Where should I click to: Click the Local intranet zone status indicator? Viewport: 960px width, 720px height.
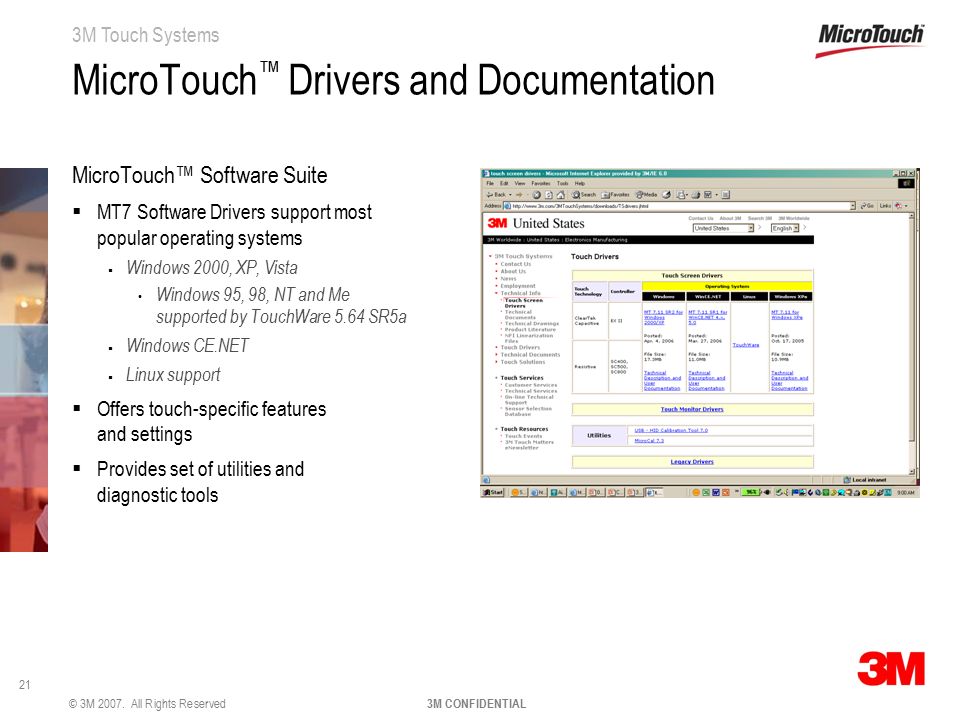[x=864, y=480]
